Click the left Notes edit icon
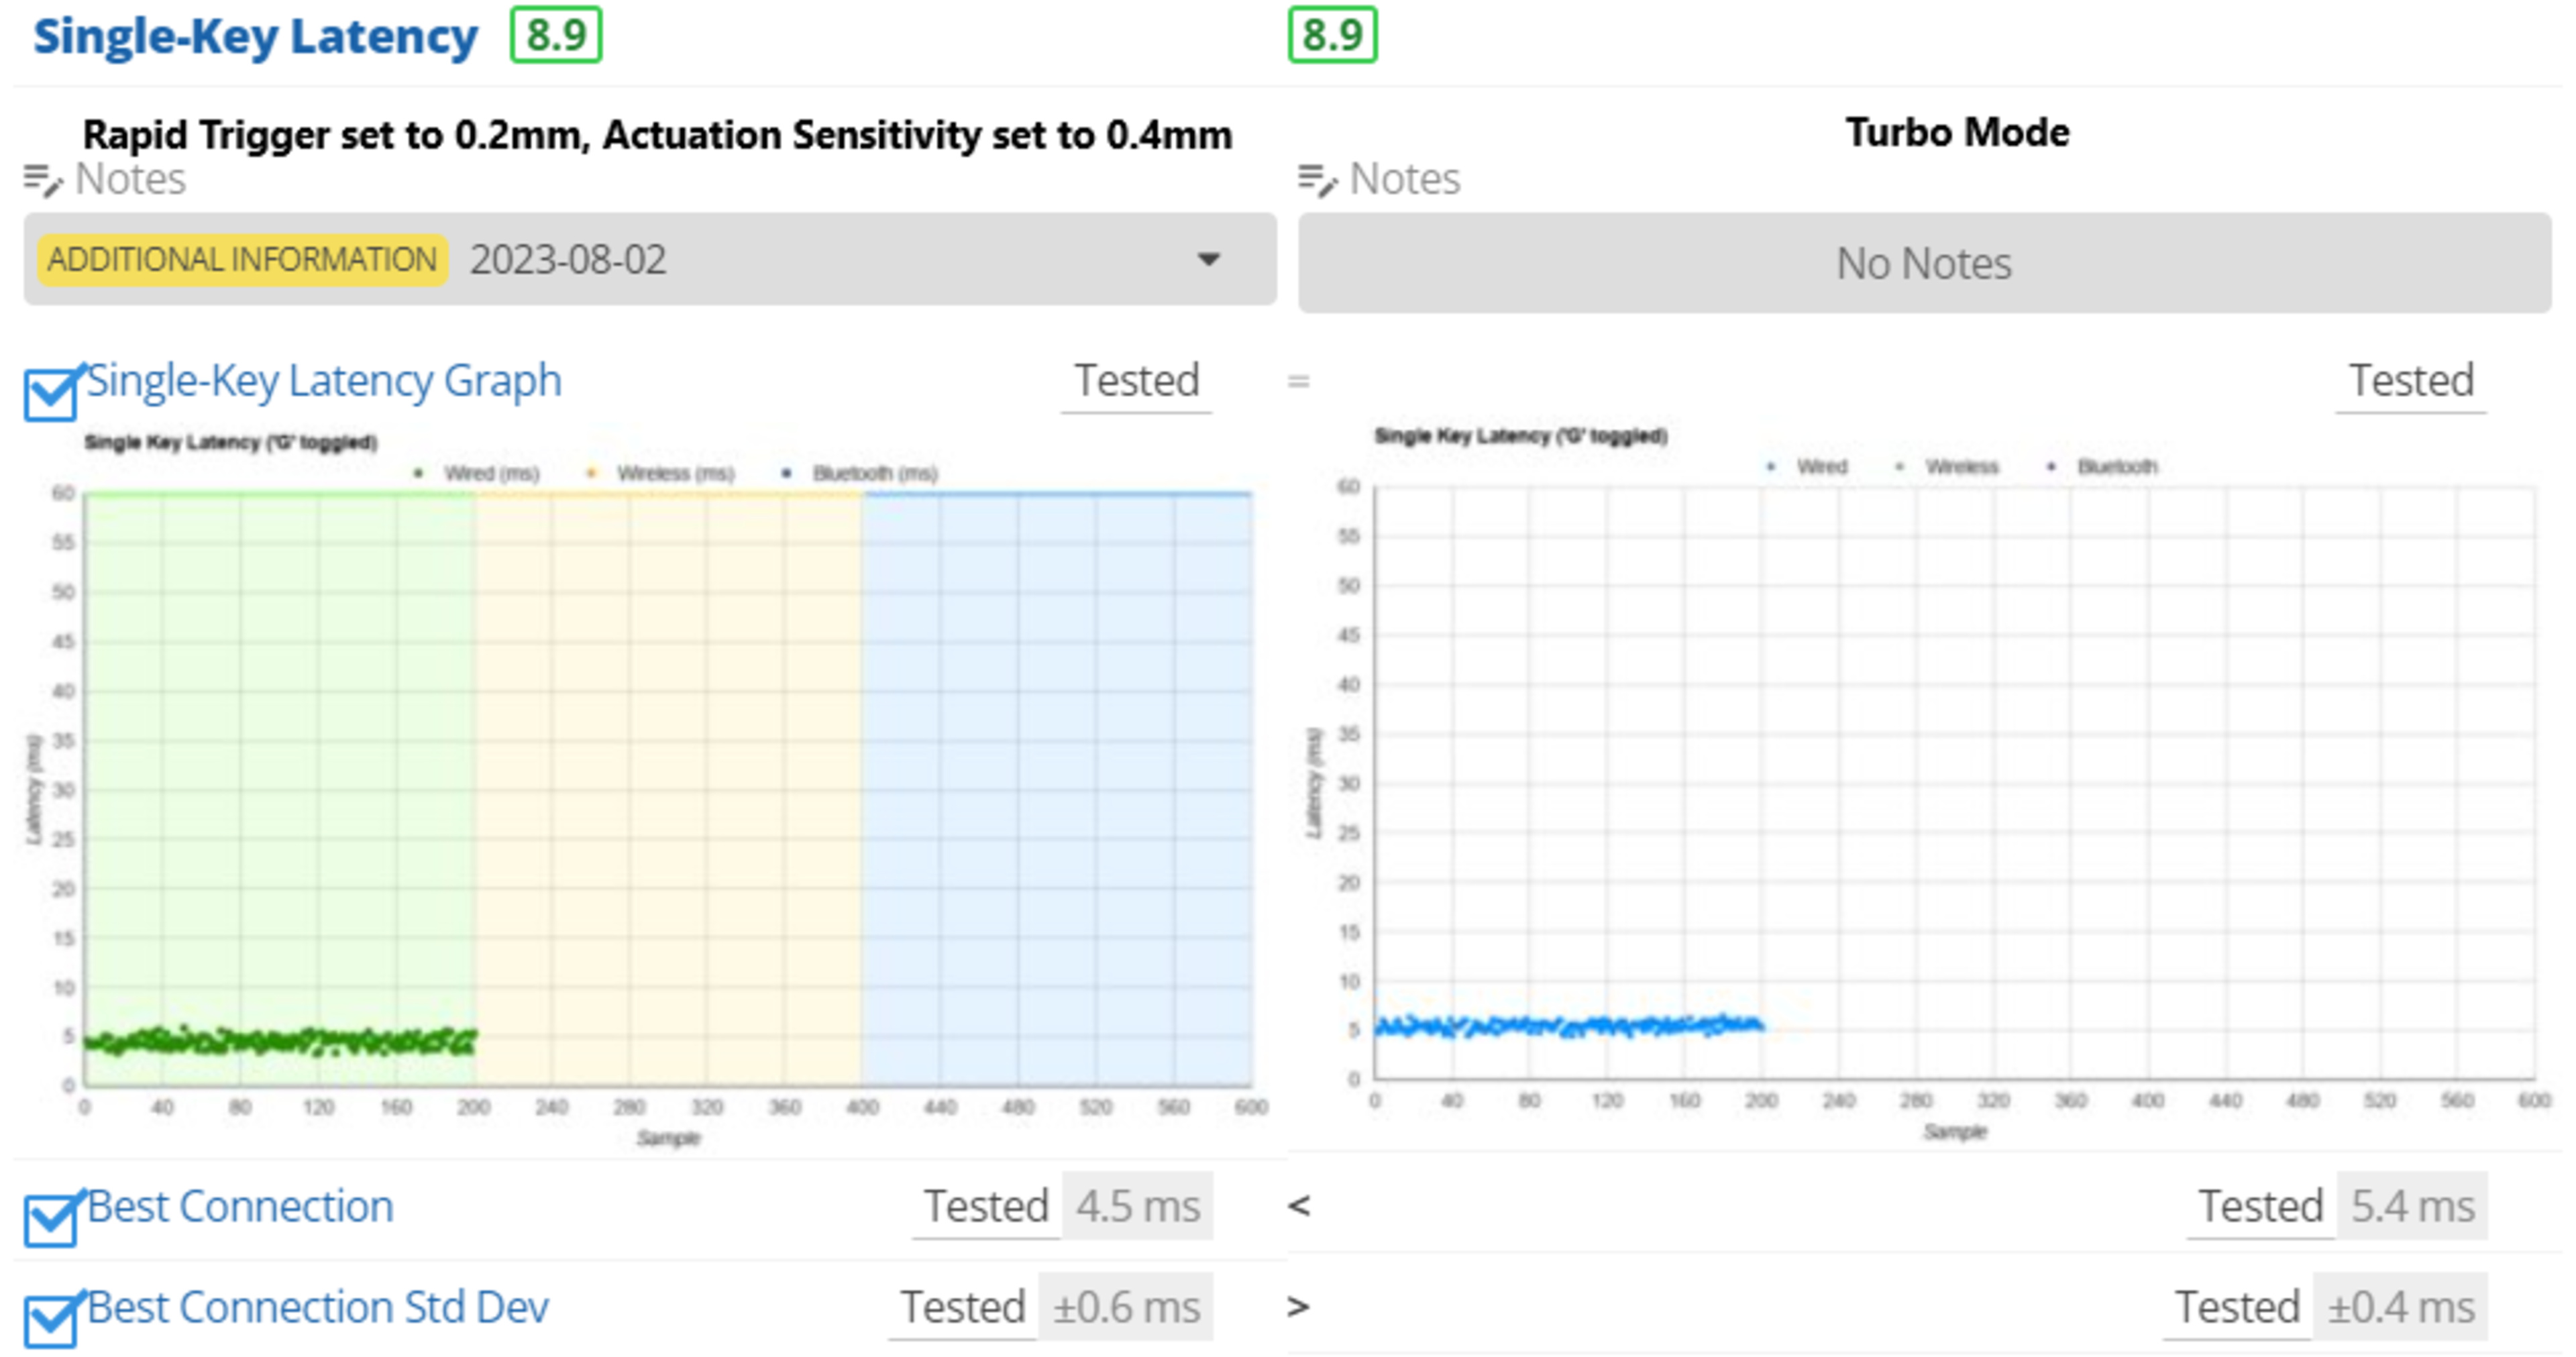Screen dimensions: 2576x1357 point(42,181)
